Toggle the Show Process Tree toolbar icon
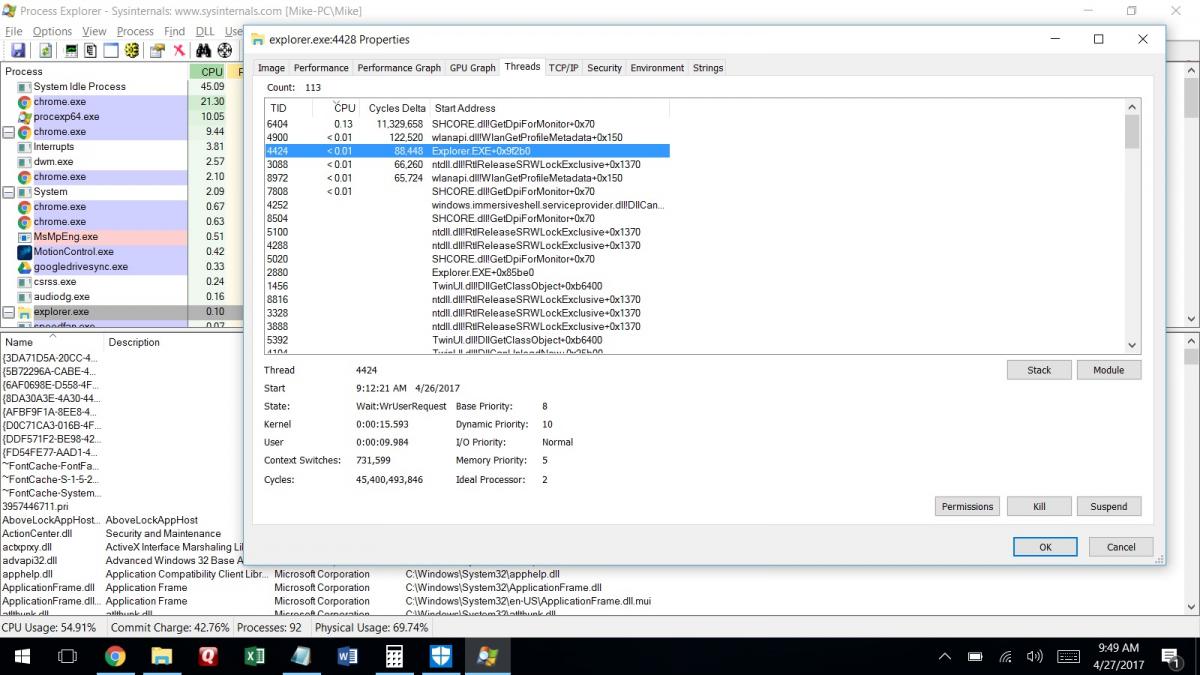 click(x=91, y=50)
